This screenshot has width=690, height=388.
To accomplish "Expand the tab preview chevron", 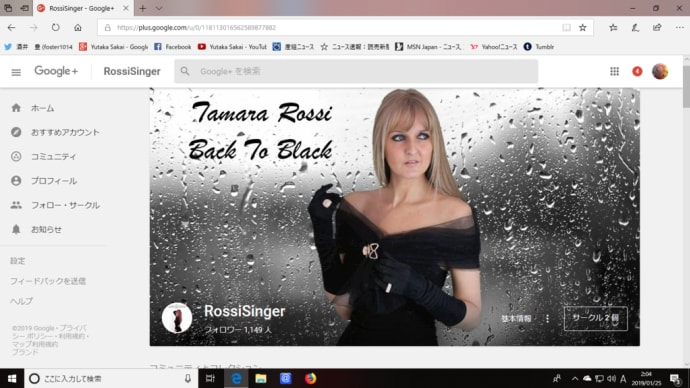I will point(159,8).
